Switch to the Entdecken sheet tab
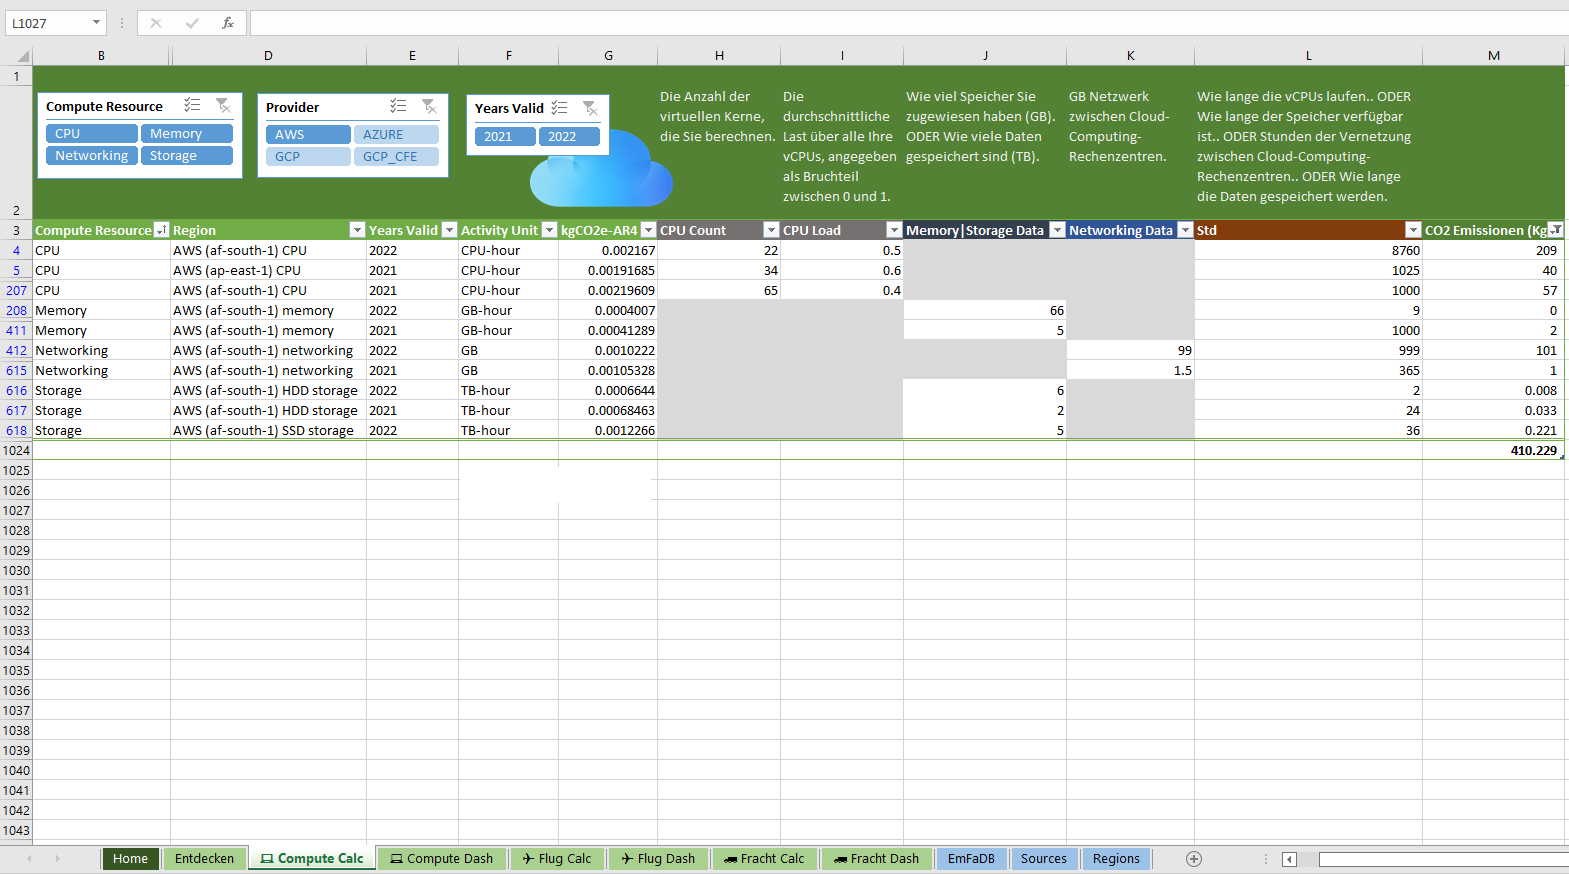Image resolution: width=1569 pixels, height=874 pixels. point(204,859)
